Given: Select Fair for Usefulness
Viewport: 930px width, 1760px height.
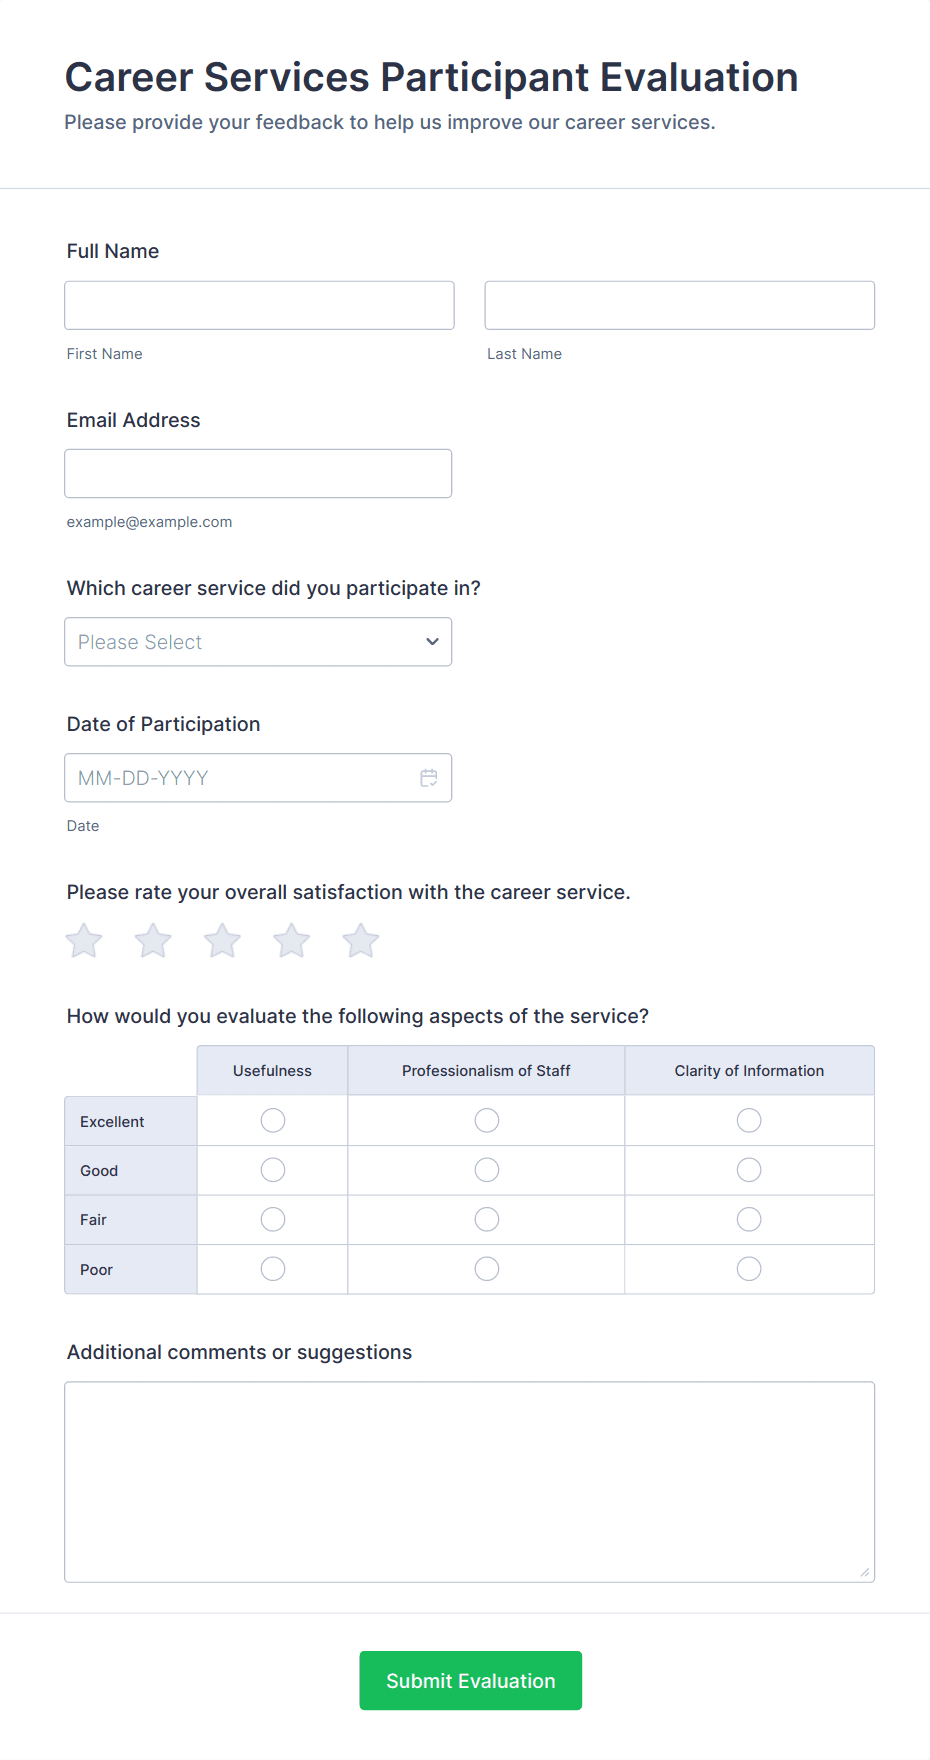Looking at the screenshot, I should (x=272, y=1219).
